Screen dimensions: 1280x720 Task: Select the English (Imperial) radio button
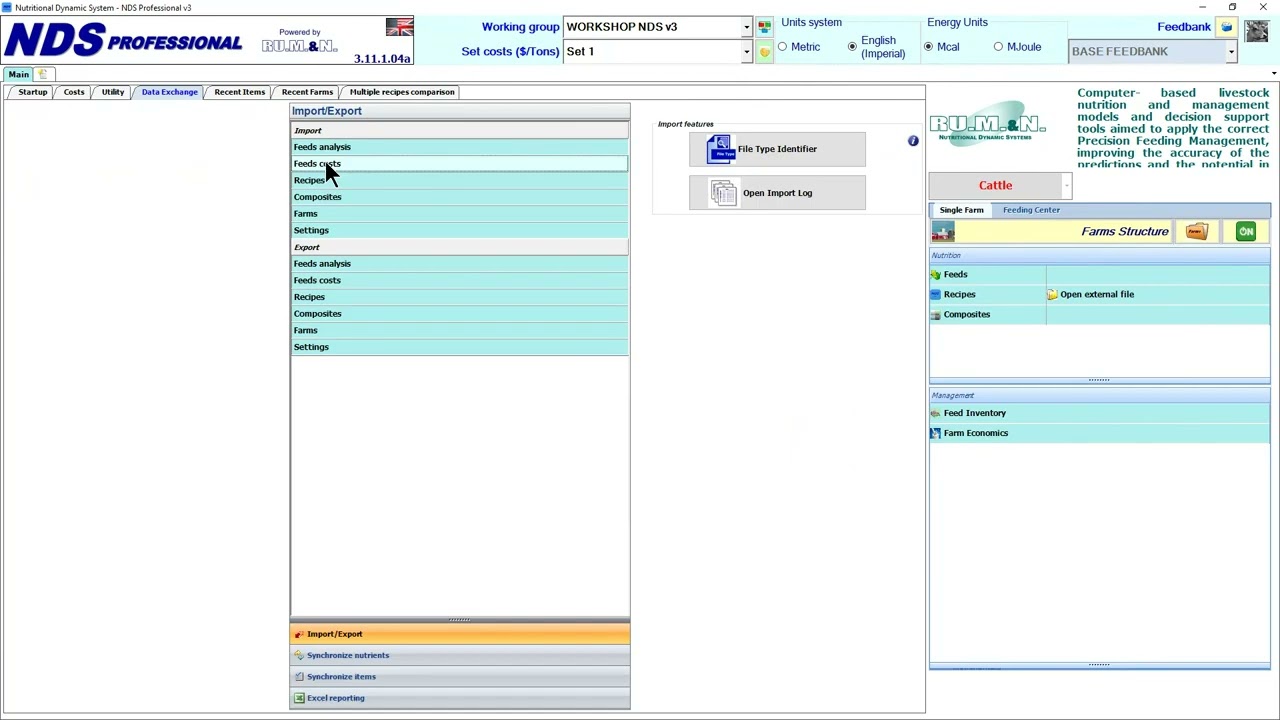click(x=853, y=47)
